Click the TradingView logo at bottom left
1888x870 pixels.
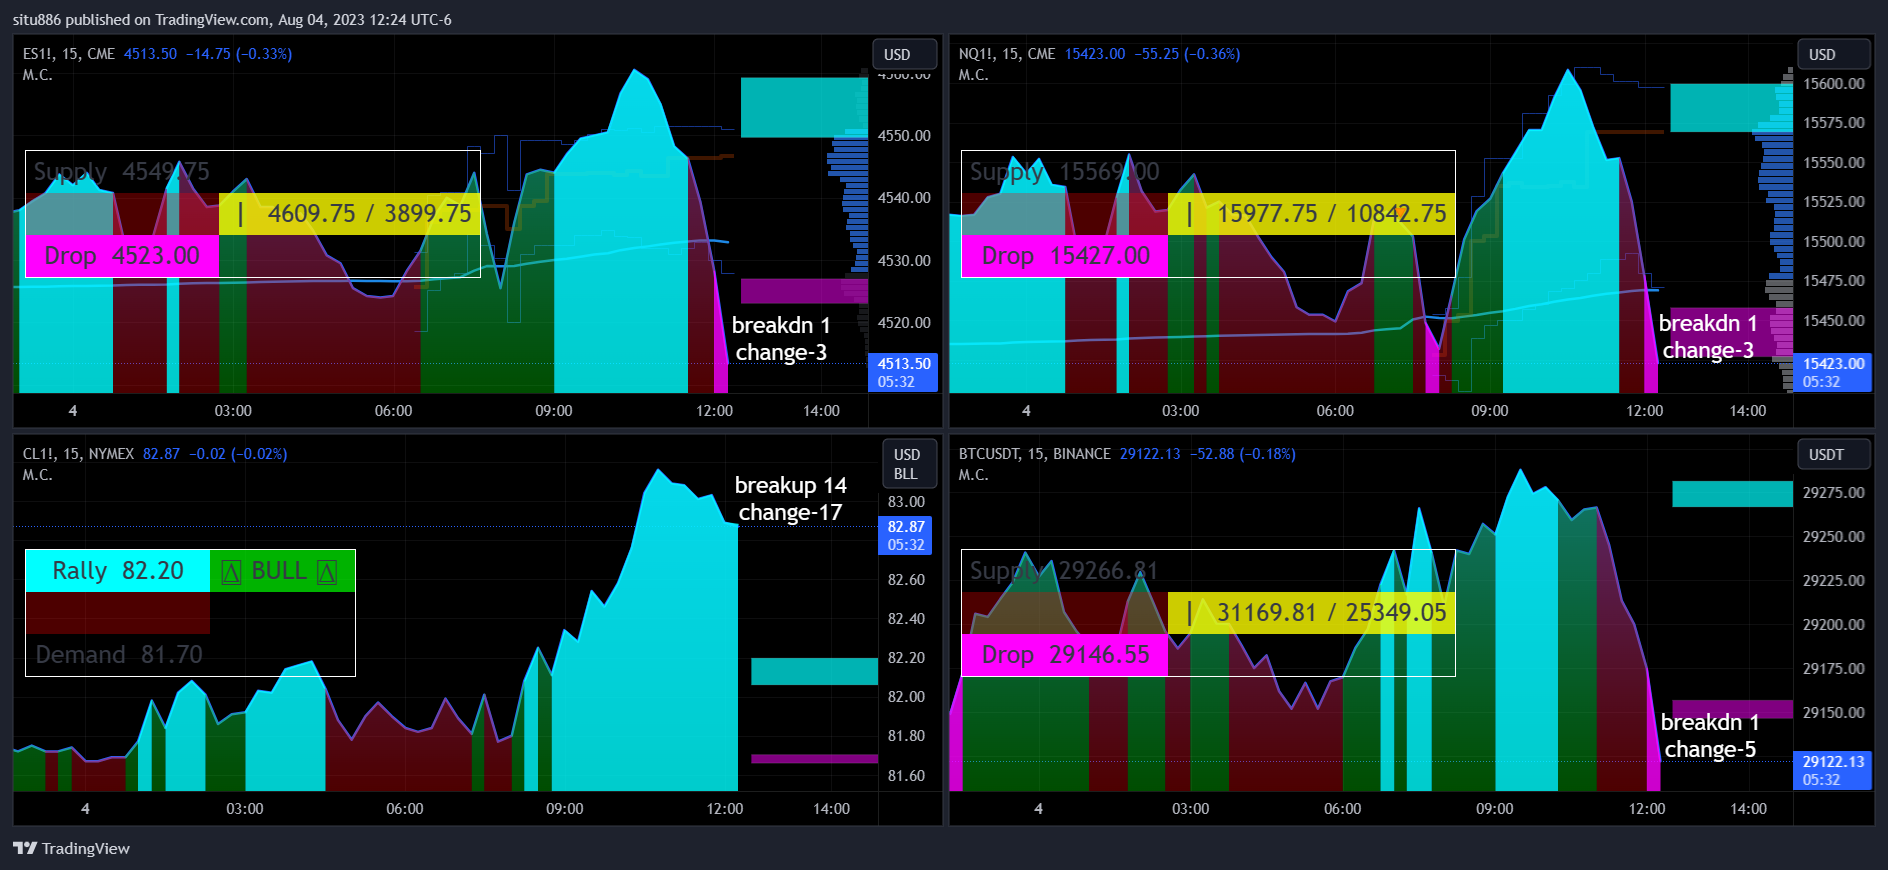tap(71, 848)
